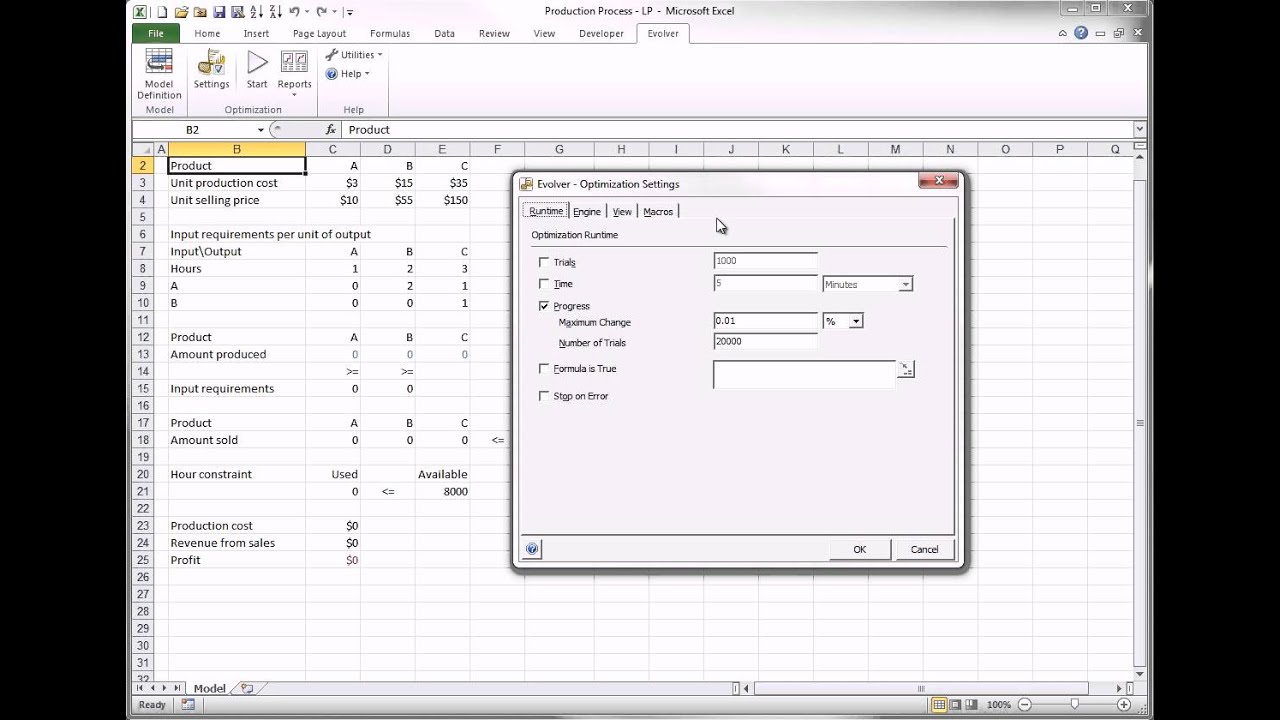The height and width of the screenshot is (720, 1280).
Task: Open the Utilities wrench menu
Action: [x=353, y=55]
